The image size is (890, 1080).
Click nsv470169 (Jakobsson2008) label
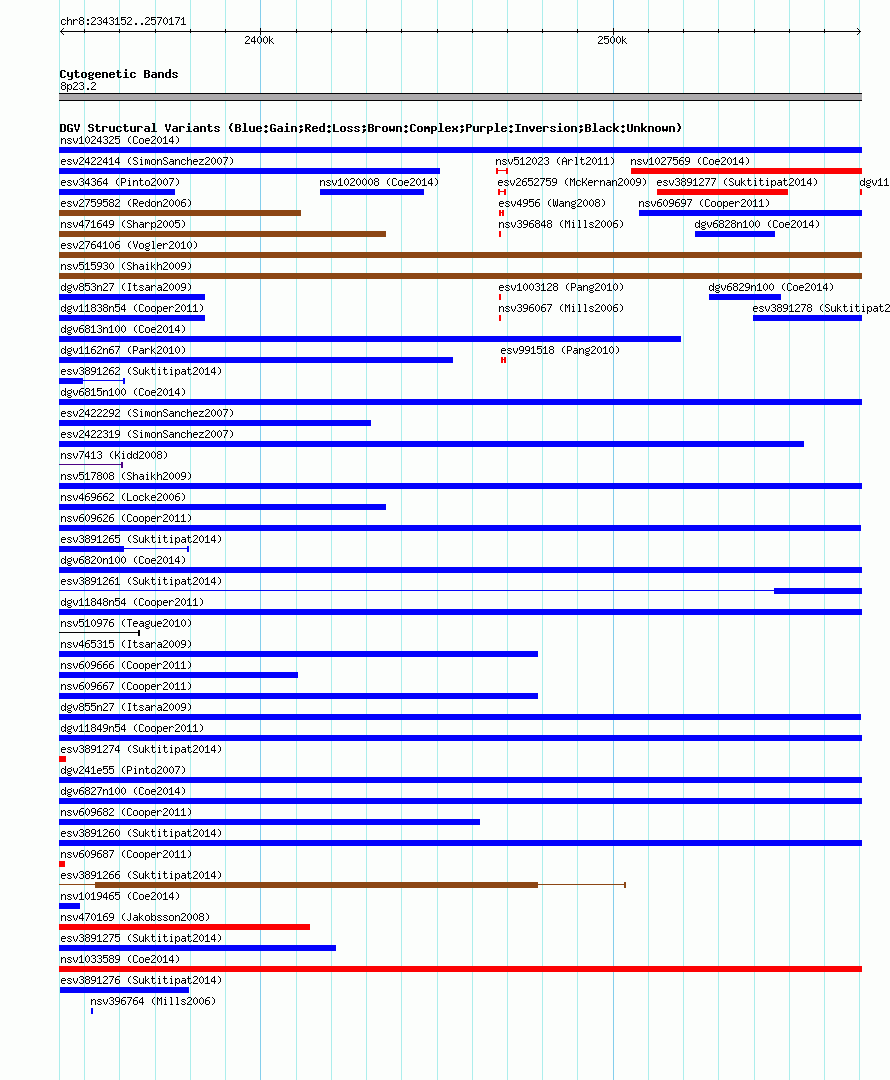pos(135,917)
